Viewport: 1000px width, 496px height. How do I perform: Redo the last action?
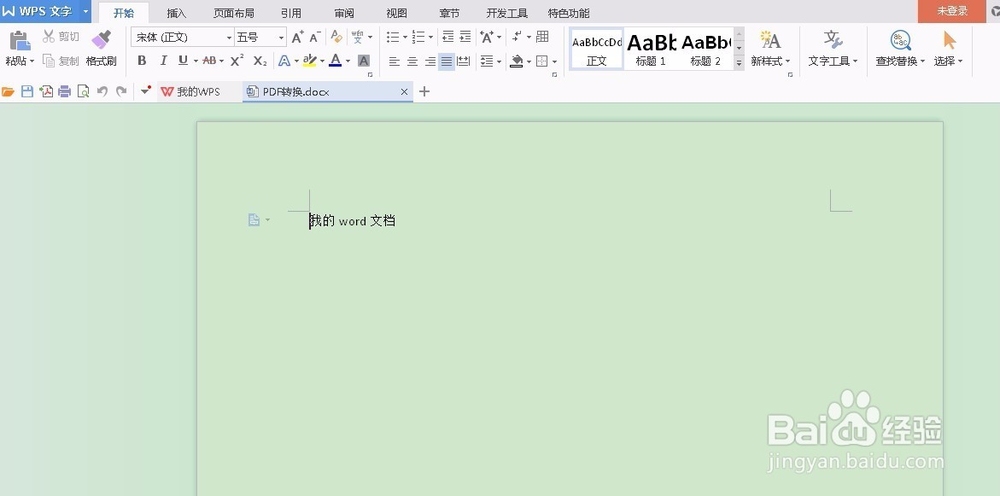point(121,92)
